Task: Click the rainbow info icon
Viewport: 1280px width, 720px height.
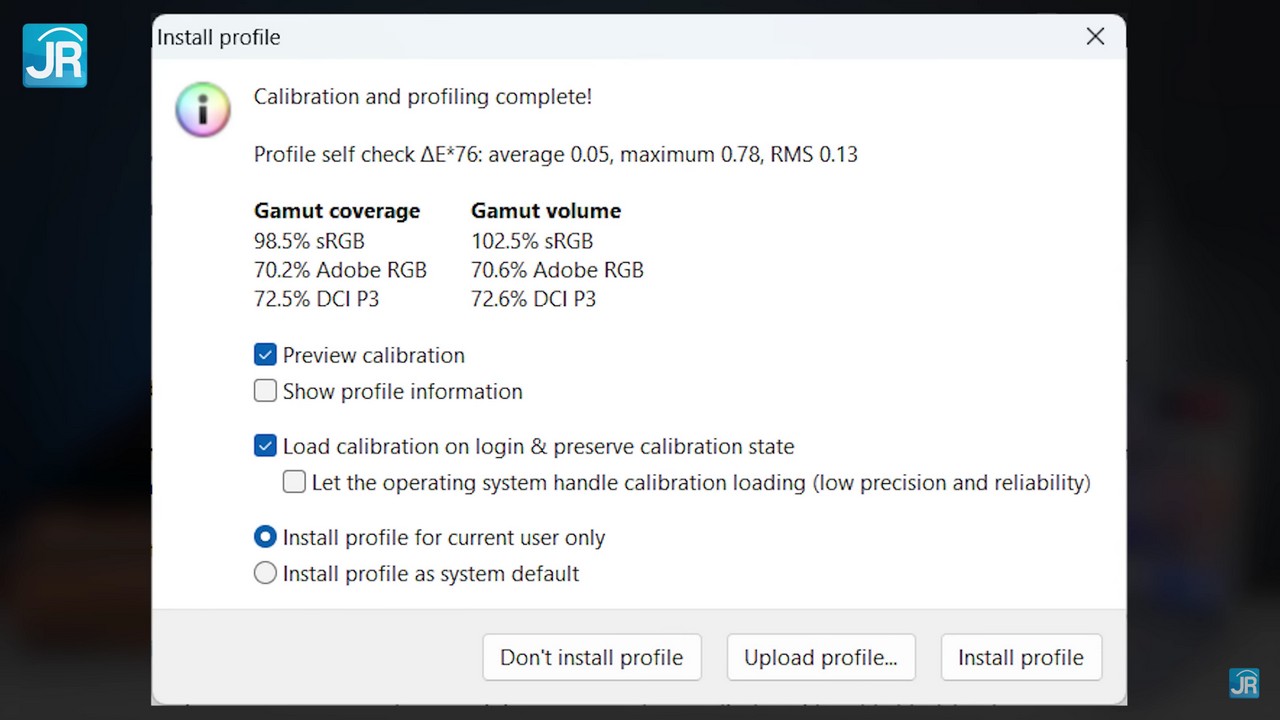Action: tap(203, 109)
